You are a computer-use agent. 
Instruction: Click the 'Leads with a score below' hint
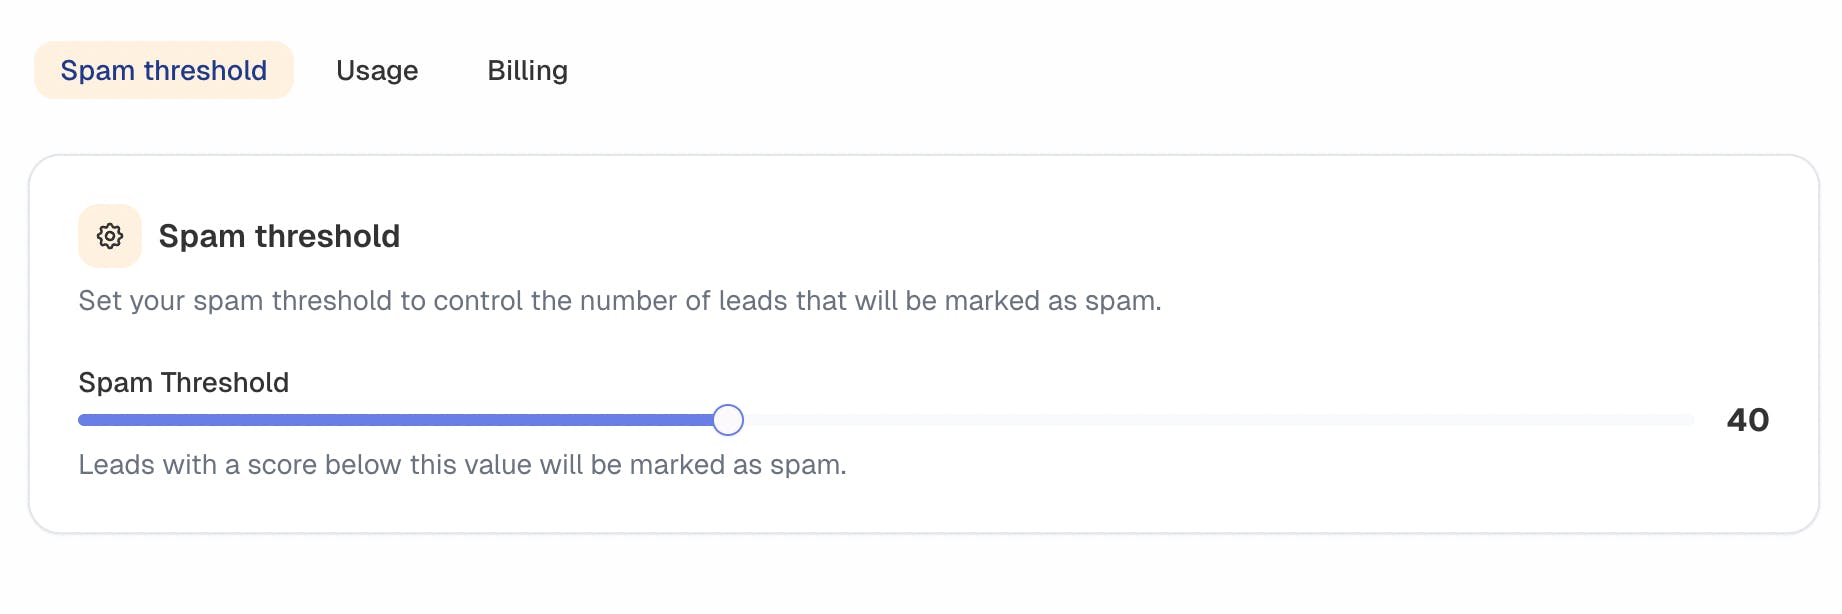coord(462,465)
